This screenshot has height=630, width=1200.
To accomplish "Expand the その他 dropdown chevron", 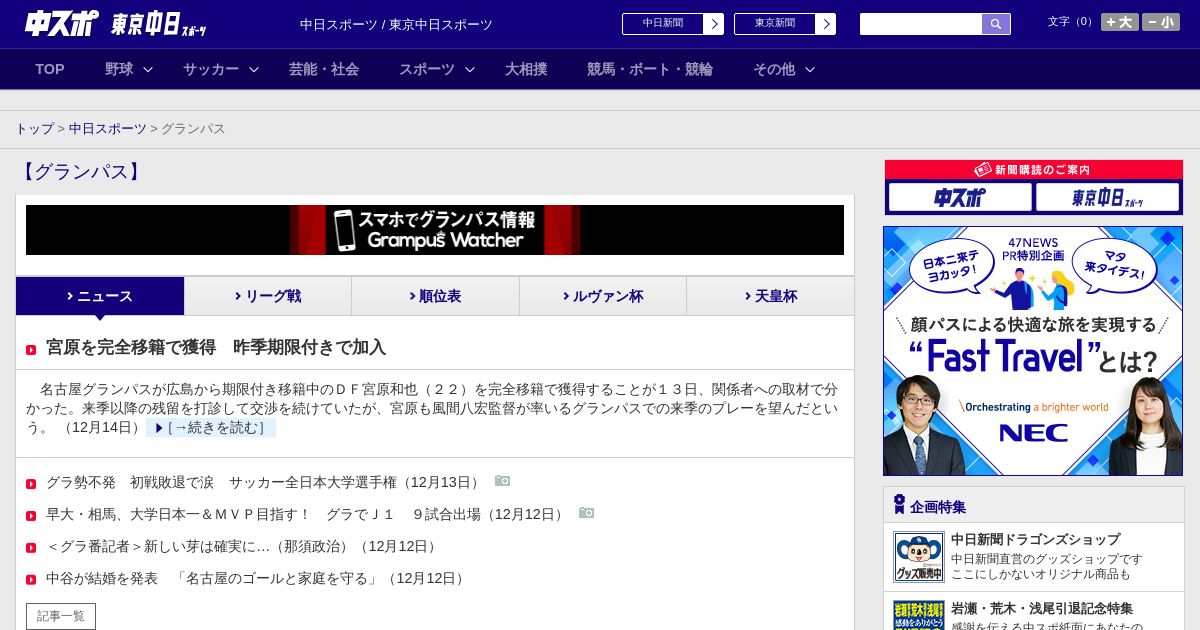I will pyautogui.click(x=810, y=69).
